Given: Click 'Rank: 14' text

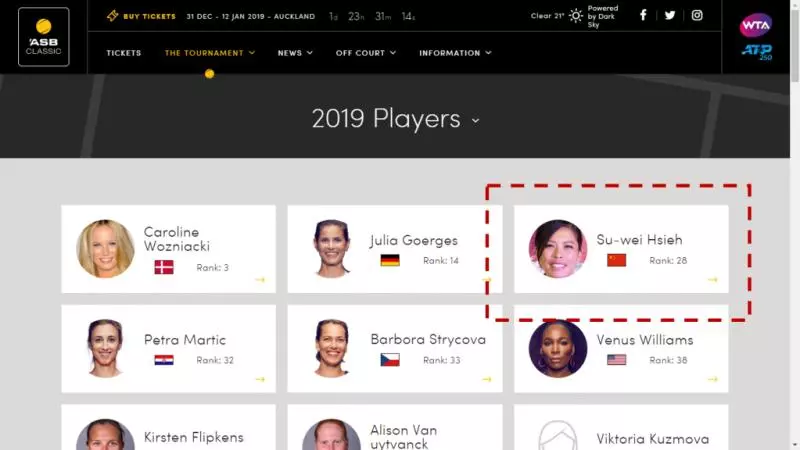Looking at the screenshot, I should [441, 261].
